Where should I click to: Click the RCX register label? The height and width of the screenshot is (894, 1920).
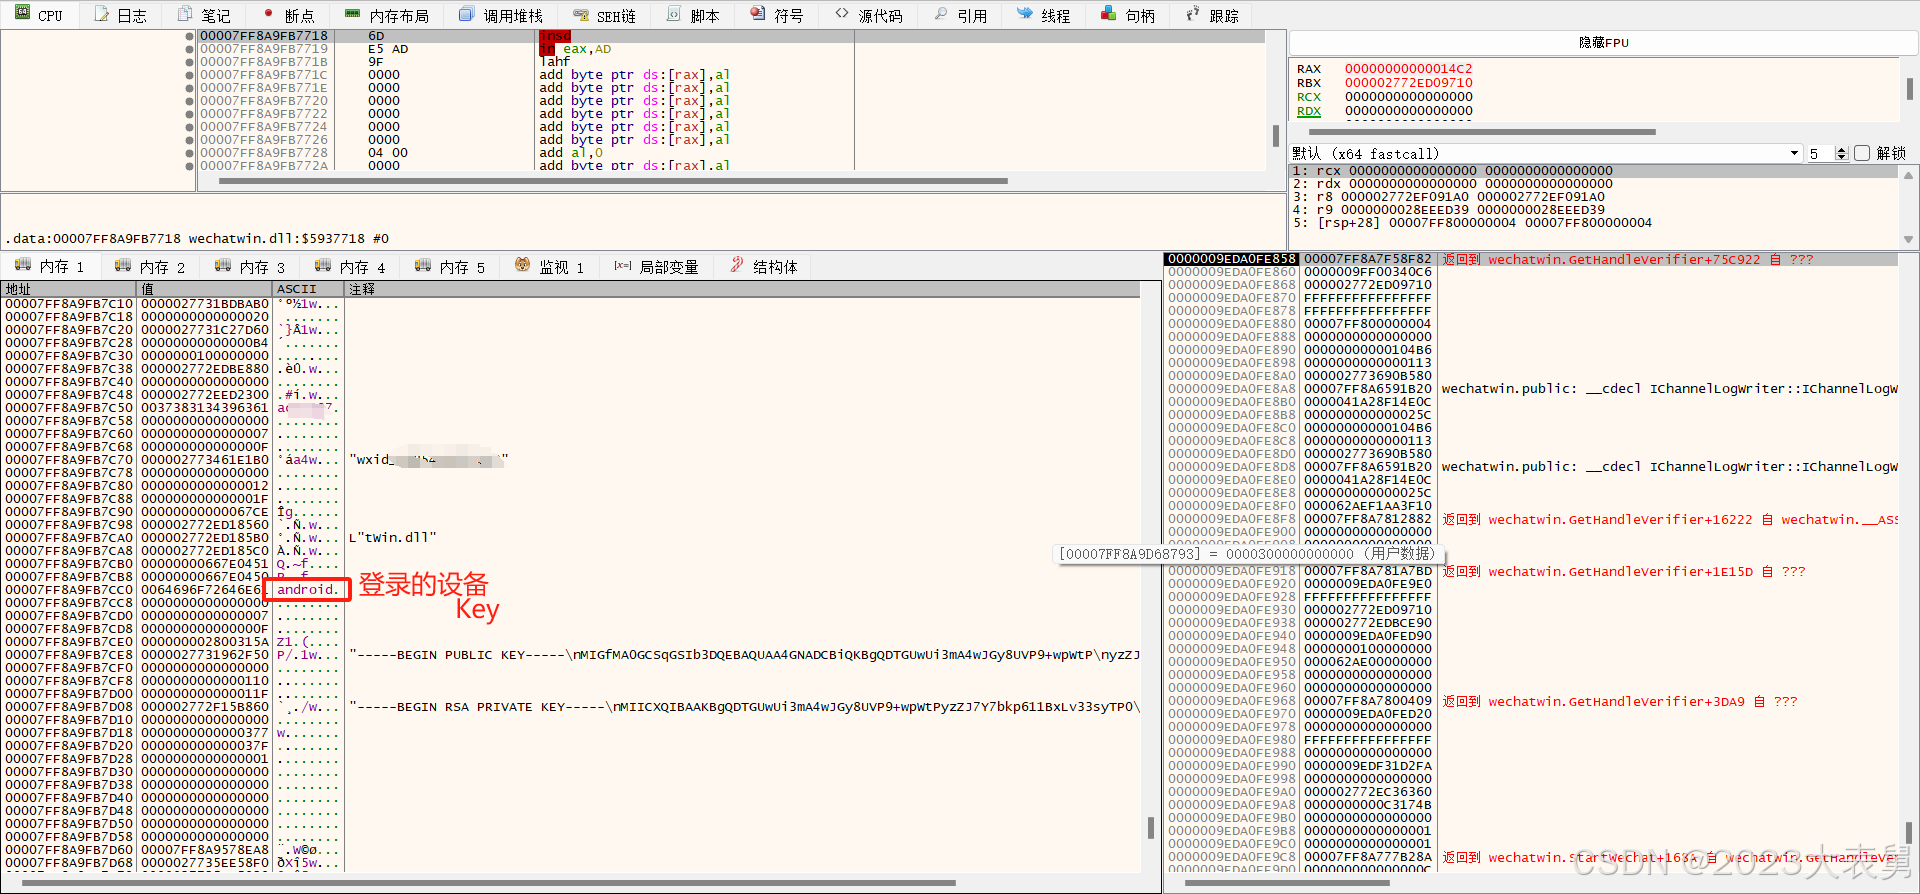1309,97
